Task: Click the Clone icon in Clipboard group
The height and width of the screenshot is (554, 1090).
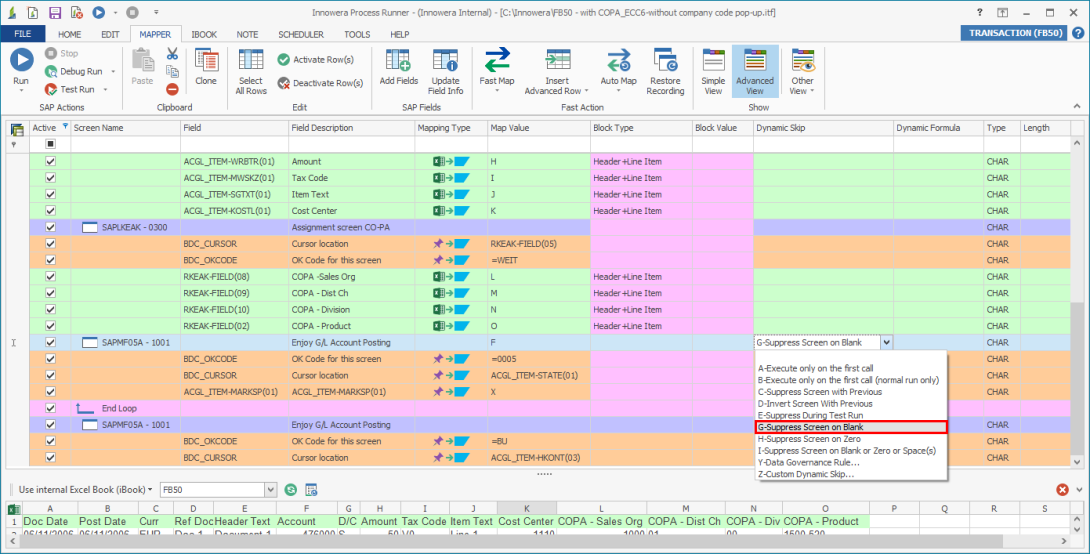Action: tap(206, 66)
